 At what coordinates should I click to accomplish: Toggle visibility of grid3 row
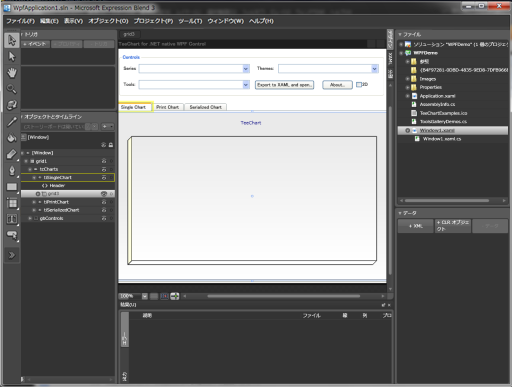pyautogui.click(x=104, y=194)
